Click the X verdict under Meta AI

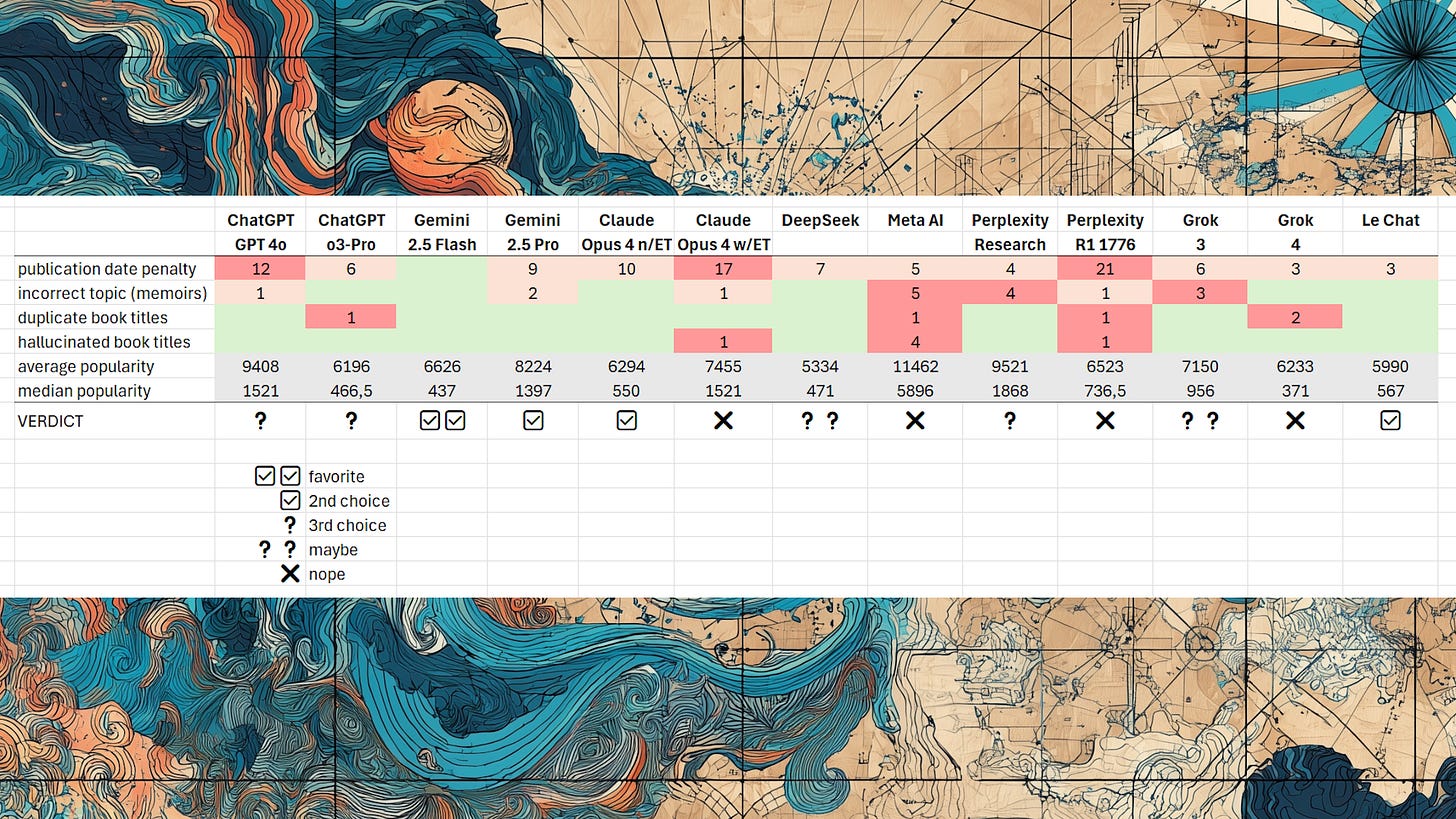(915, 421)
